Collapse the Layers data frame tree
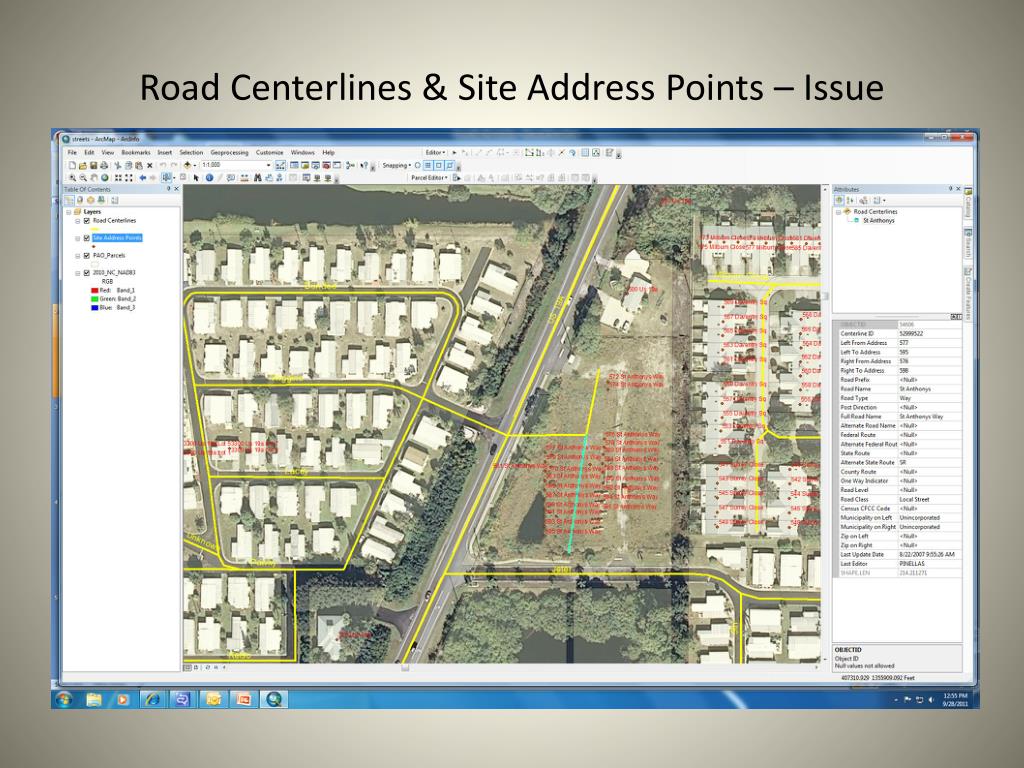The height and width of the screenshot is (768, 1024). (x=69, y=212)
